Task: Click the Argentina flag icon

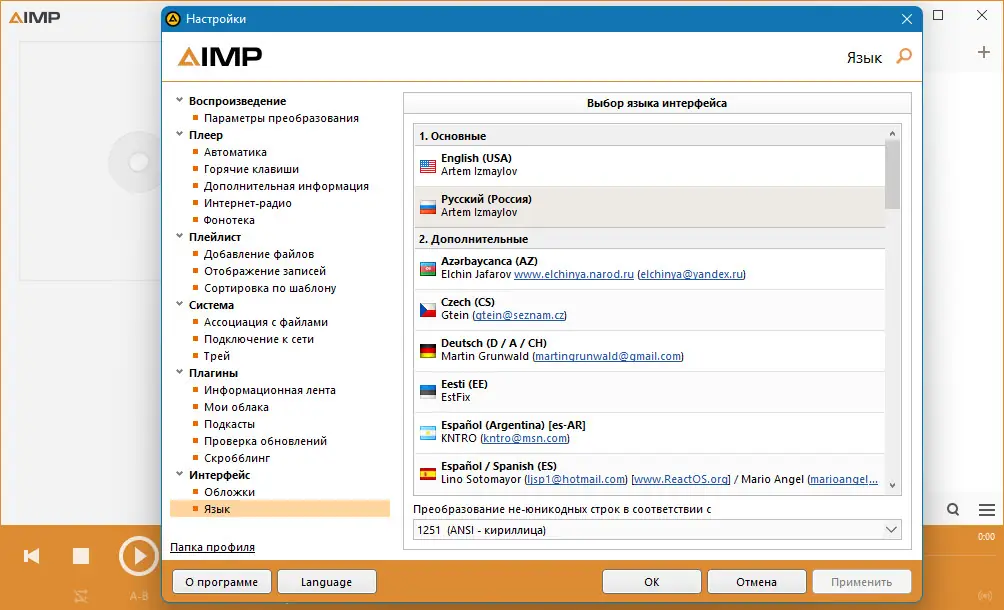Action: (x=428, y=433)
